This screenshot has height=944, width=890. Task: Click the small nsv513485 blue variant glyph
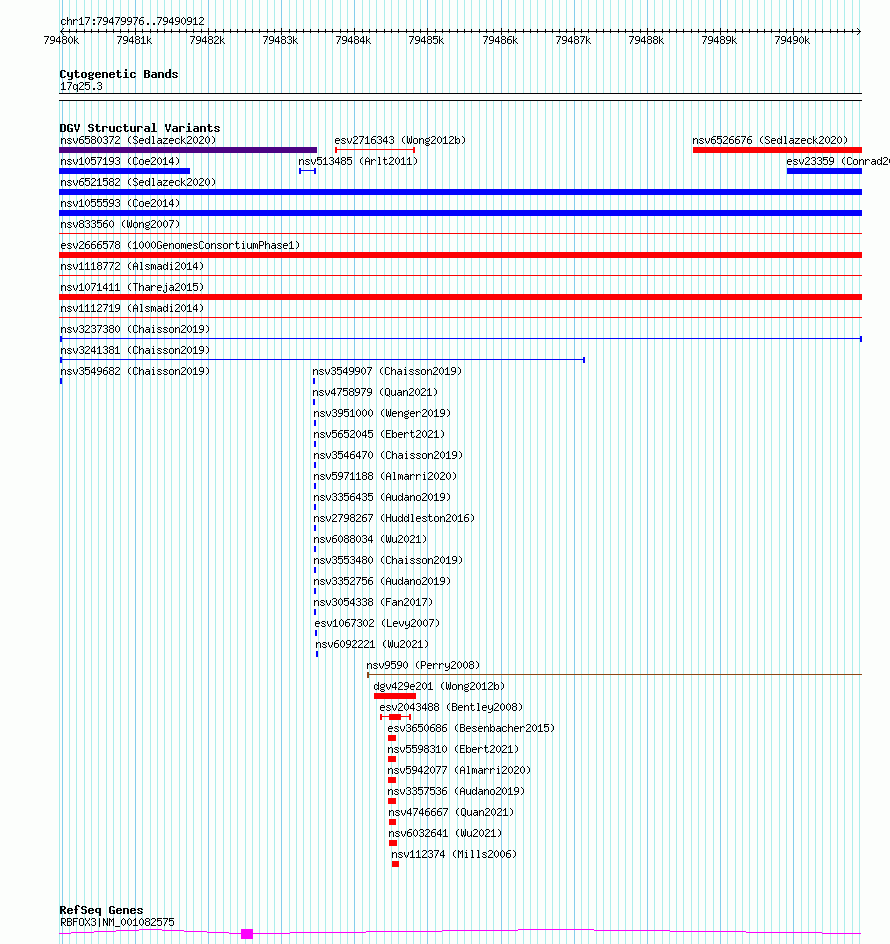[307, 171]
